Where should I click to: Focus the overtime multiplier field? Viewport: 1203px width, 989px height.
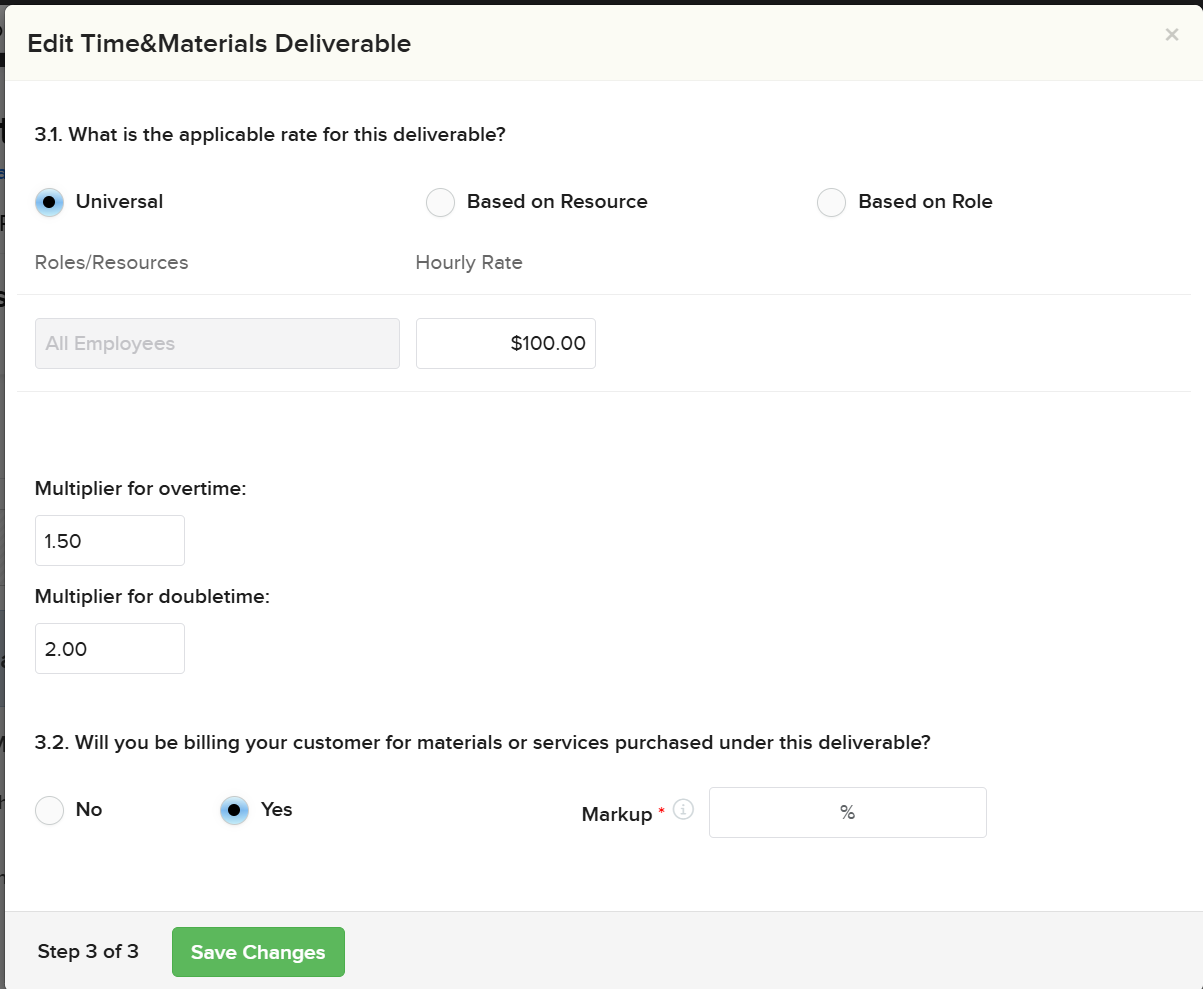pyautogui.click(x=110, y=541)
